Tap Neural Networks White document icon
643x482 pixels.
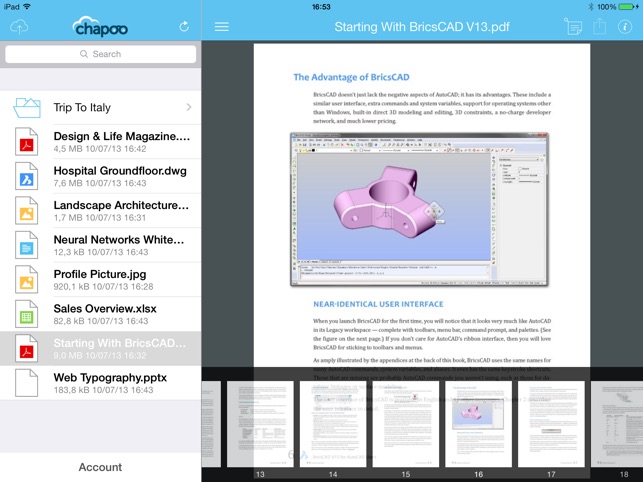[27, 245]
